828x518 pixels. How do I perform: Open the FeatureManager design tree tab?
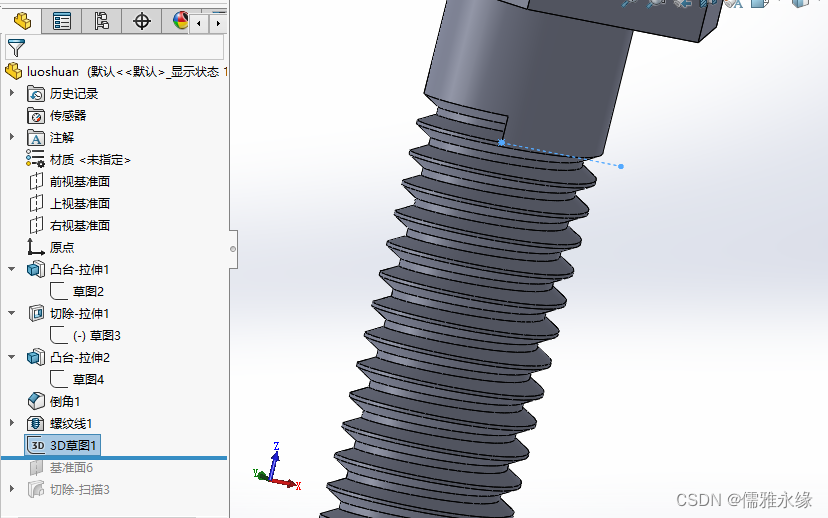tap(22, 22)
